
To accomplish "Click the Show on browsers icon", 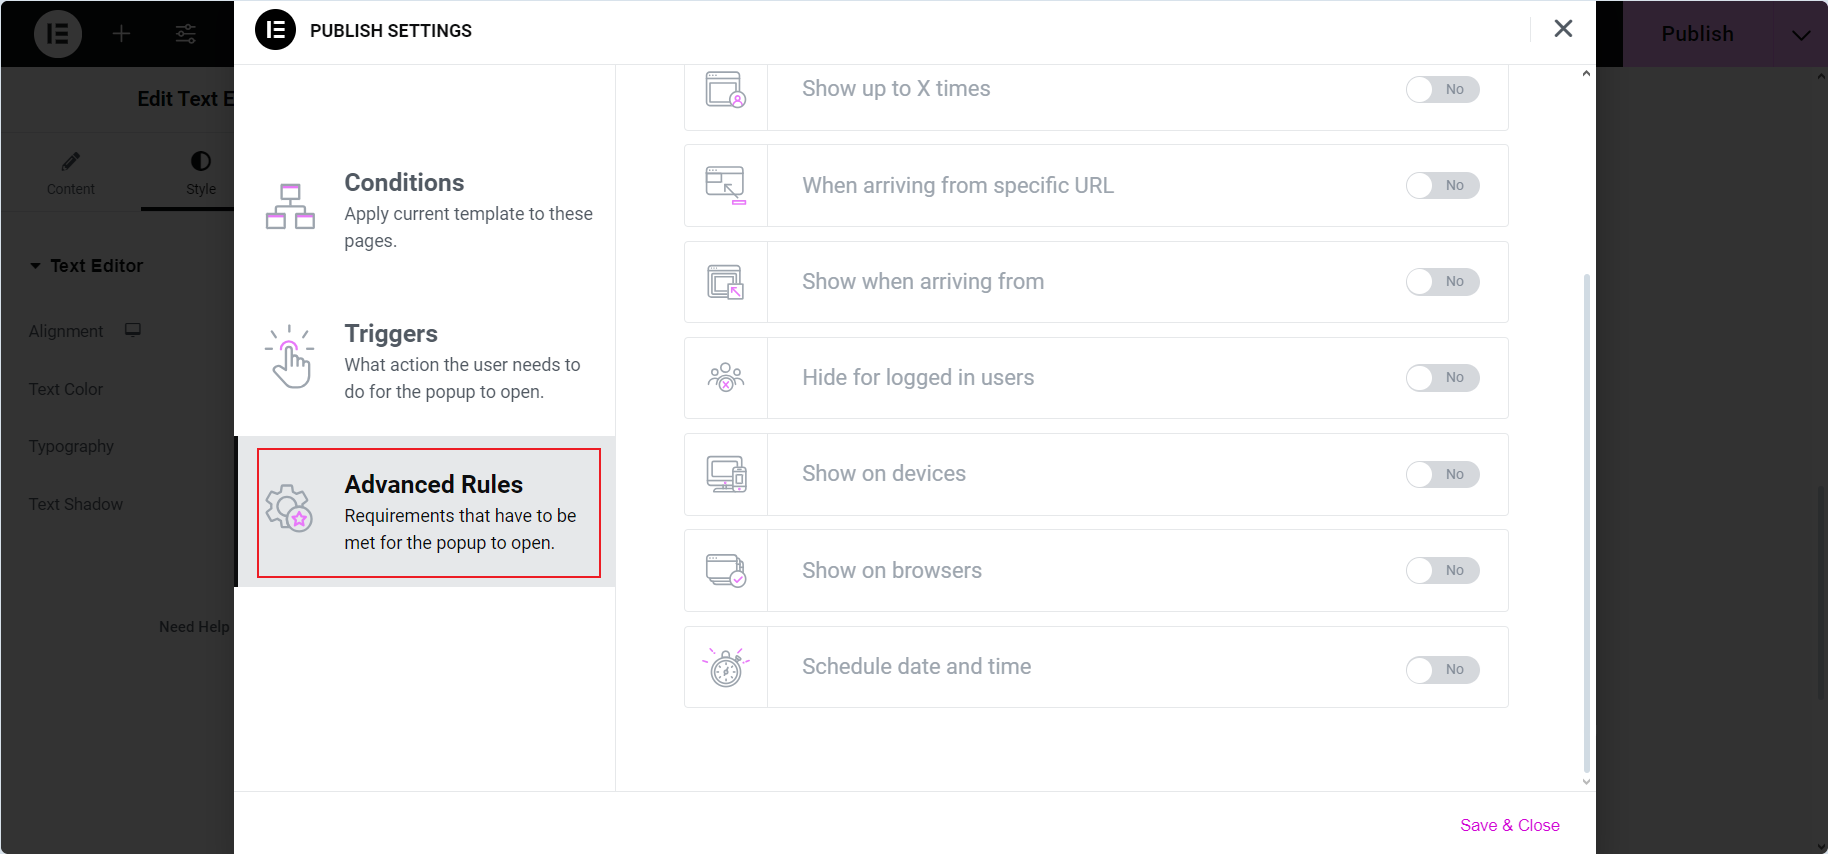I will coord(726,570).
